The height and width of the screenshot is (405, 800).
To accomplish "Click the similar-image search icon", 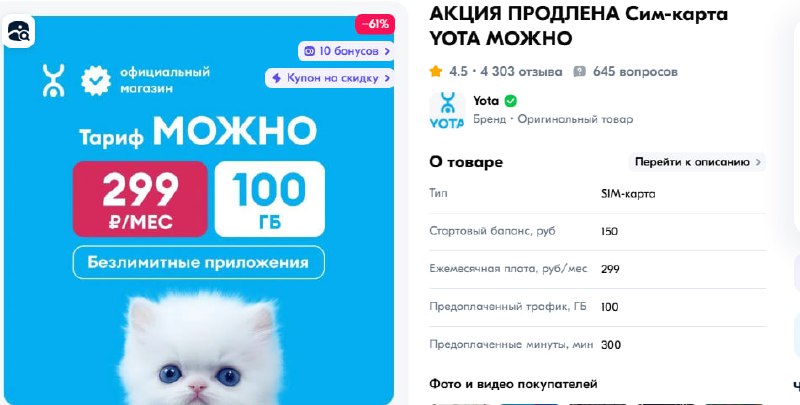I will pyautogui.click(x=19, y=31).
